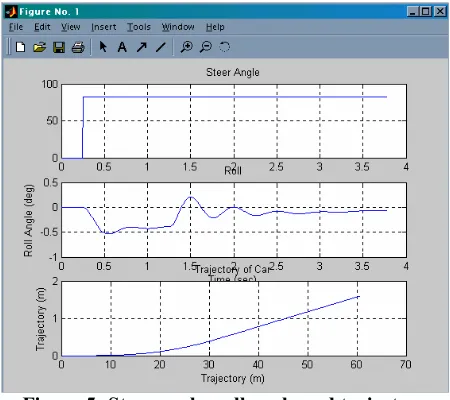The image size is (450, 400).
Task: Click the '-0.5' tick on Roll axis
Action: (49, 232)
